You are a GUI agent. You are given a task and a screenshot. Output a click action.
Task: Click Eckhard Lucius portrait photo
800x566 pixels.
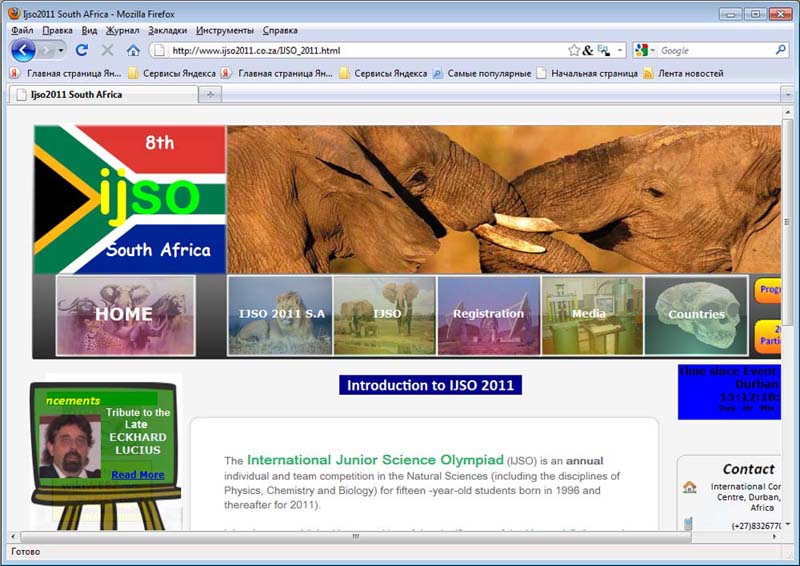coord(70,446)
